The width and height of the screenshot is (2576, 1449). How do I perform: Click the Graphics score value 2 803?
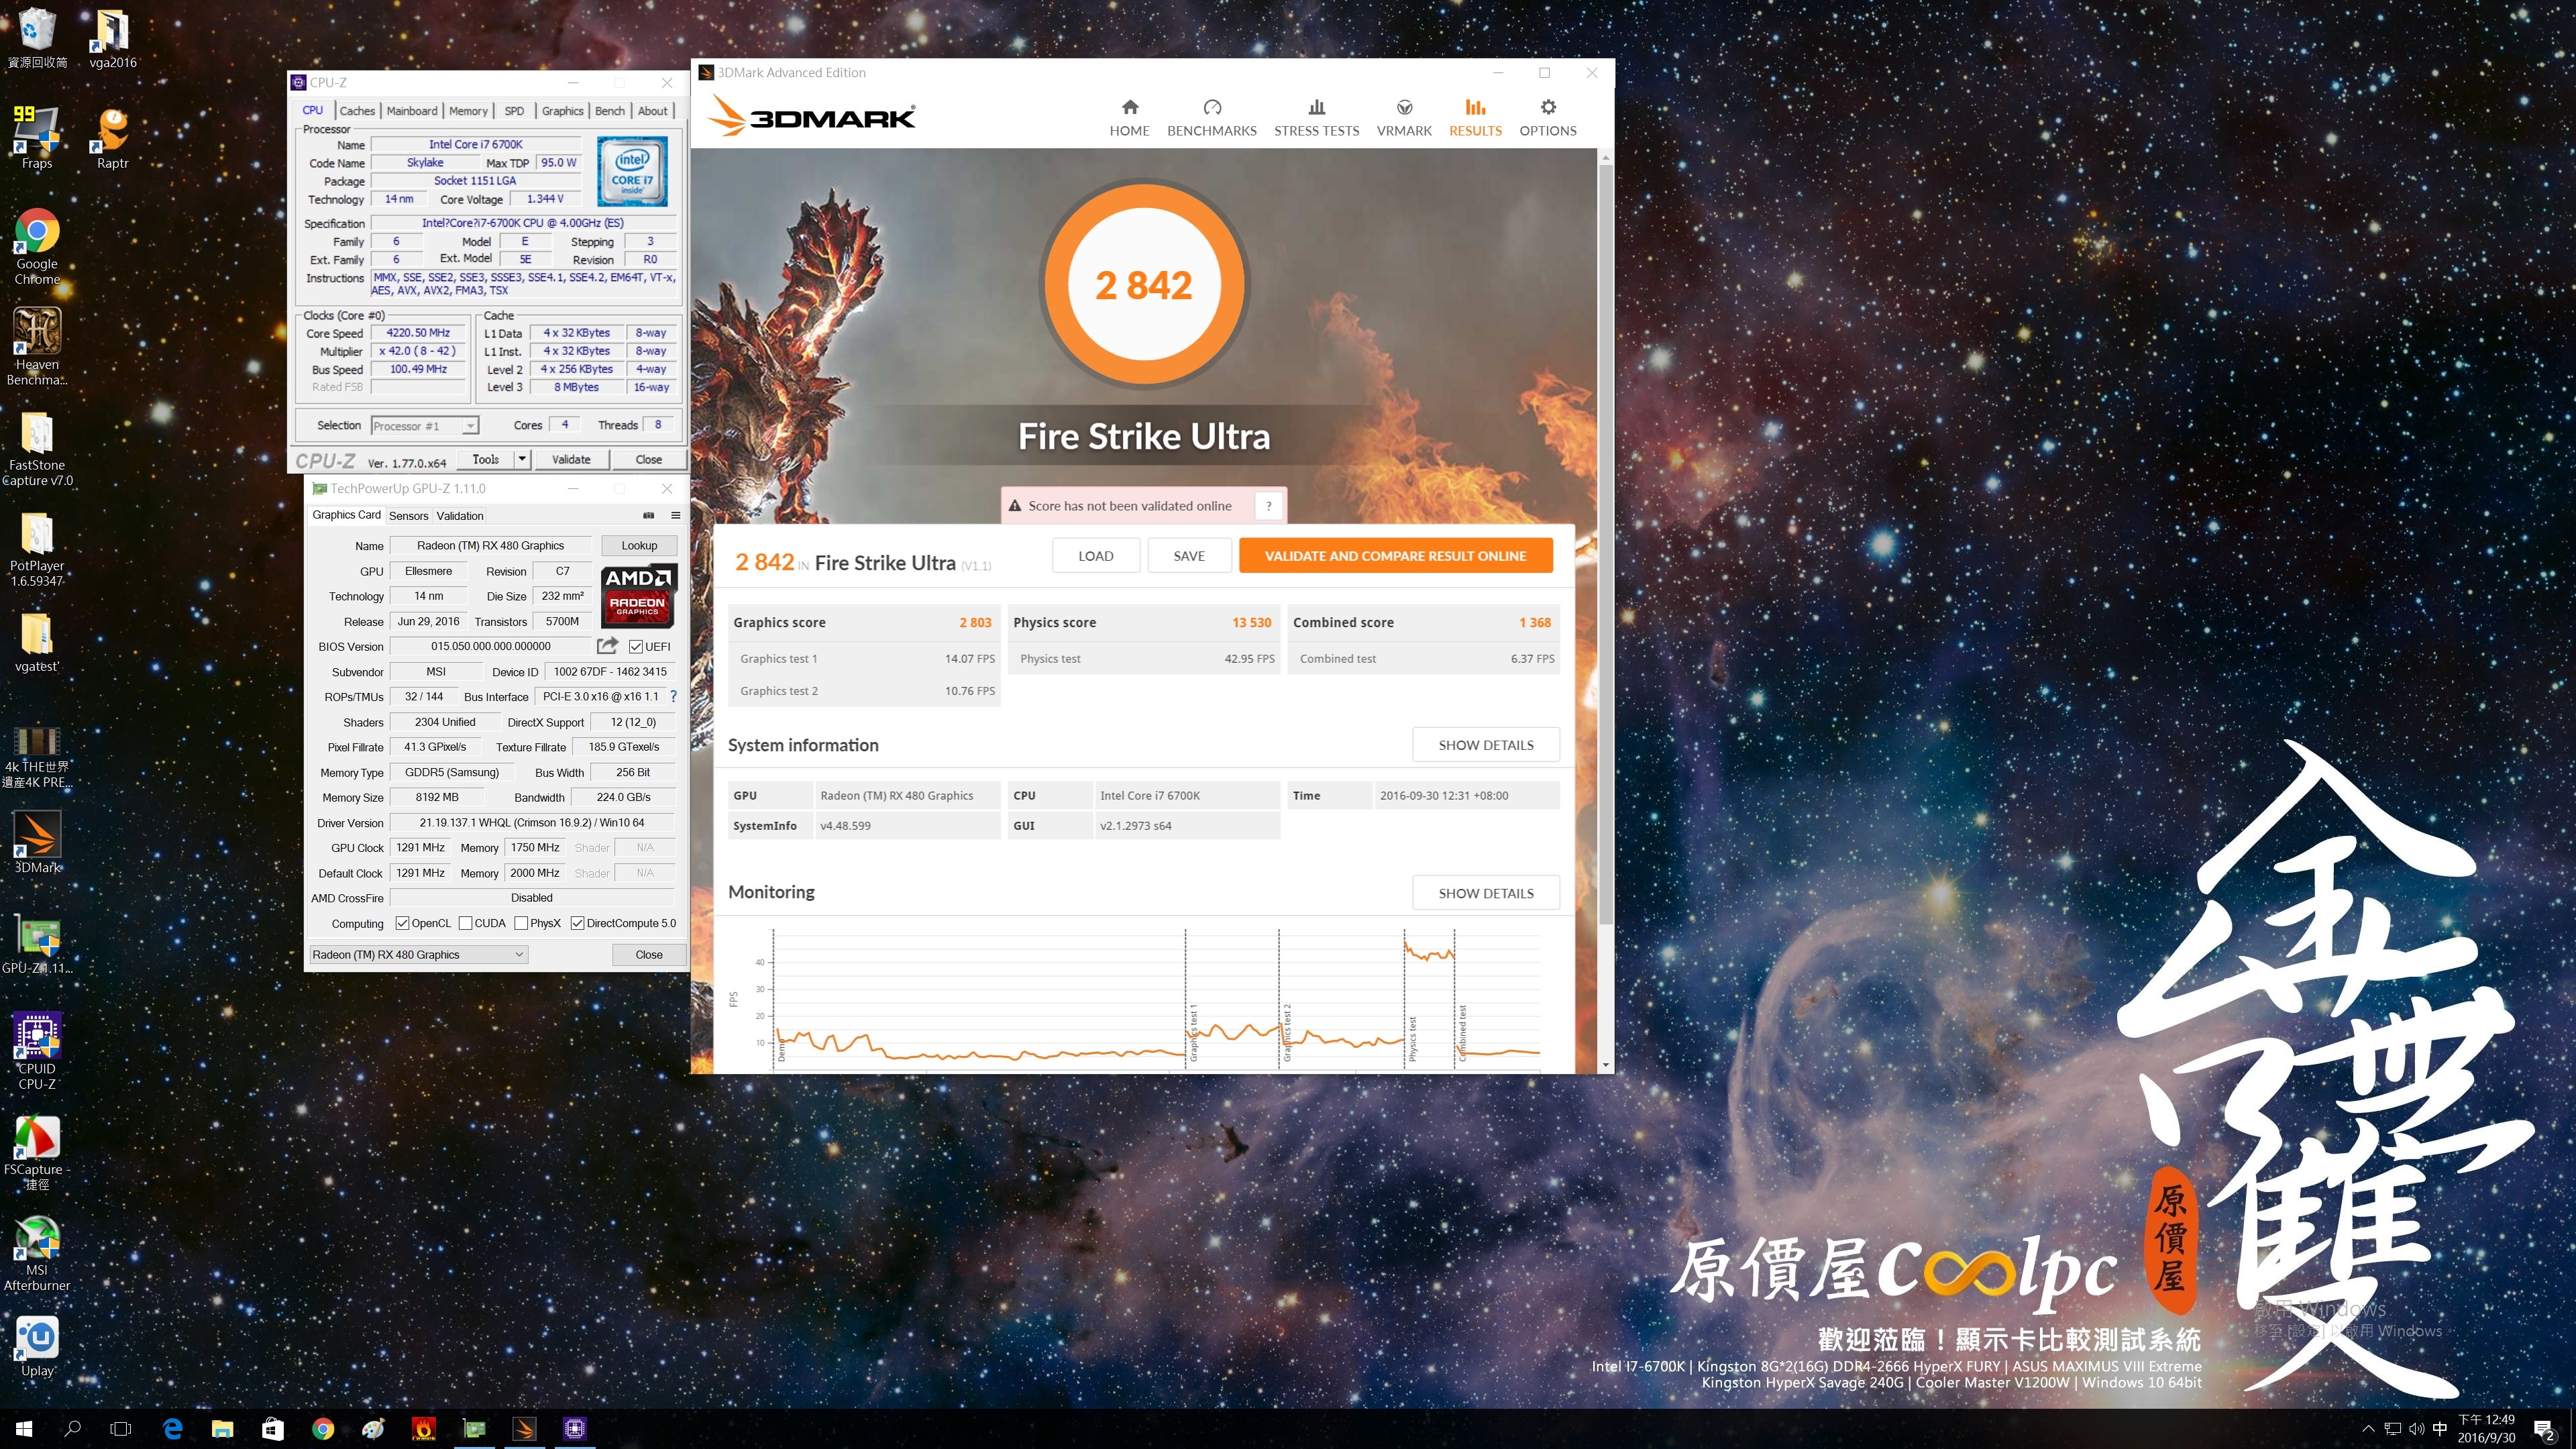tap(975, 623)
